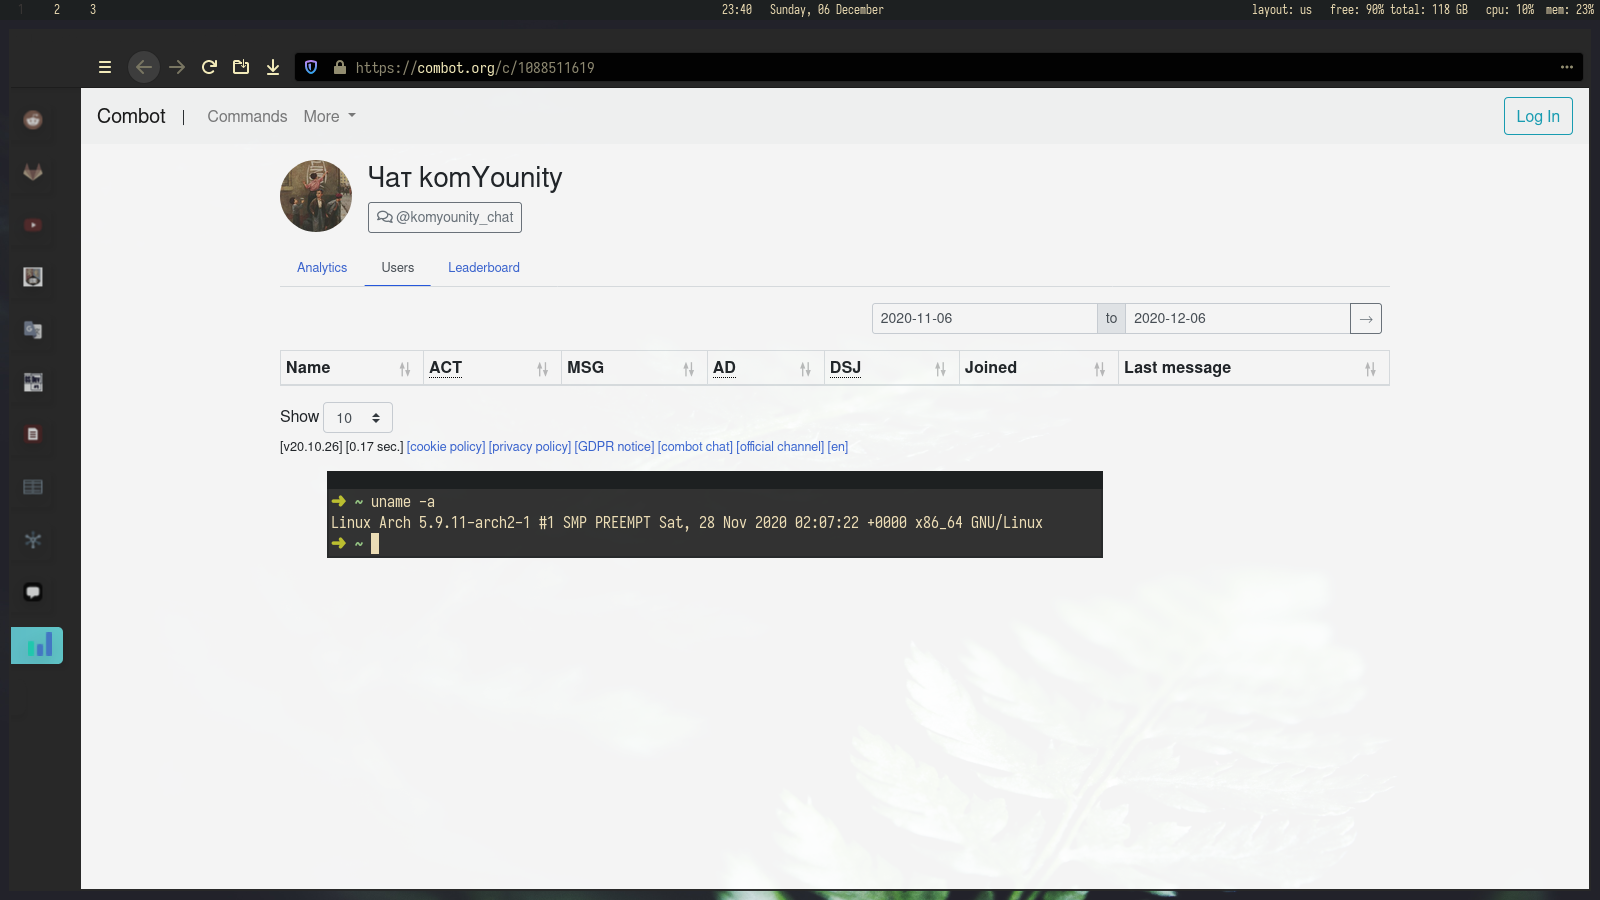Screen dimensions: 1600x900
Task: Click the cpu usage indicator
Action: click(x=1510, y=9)
